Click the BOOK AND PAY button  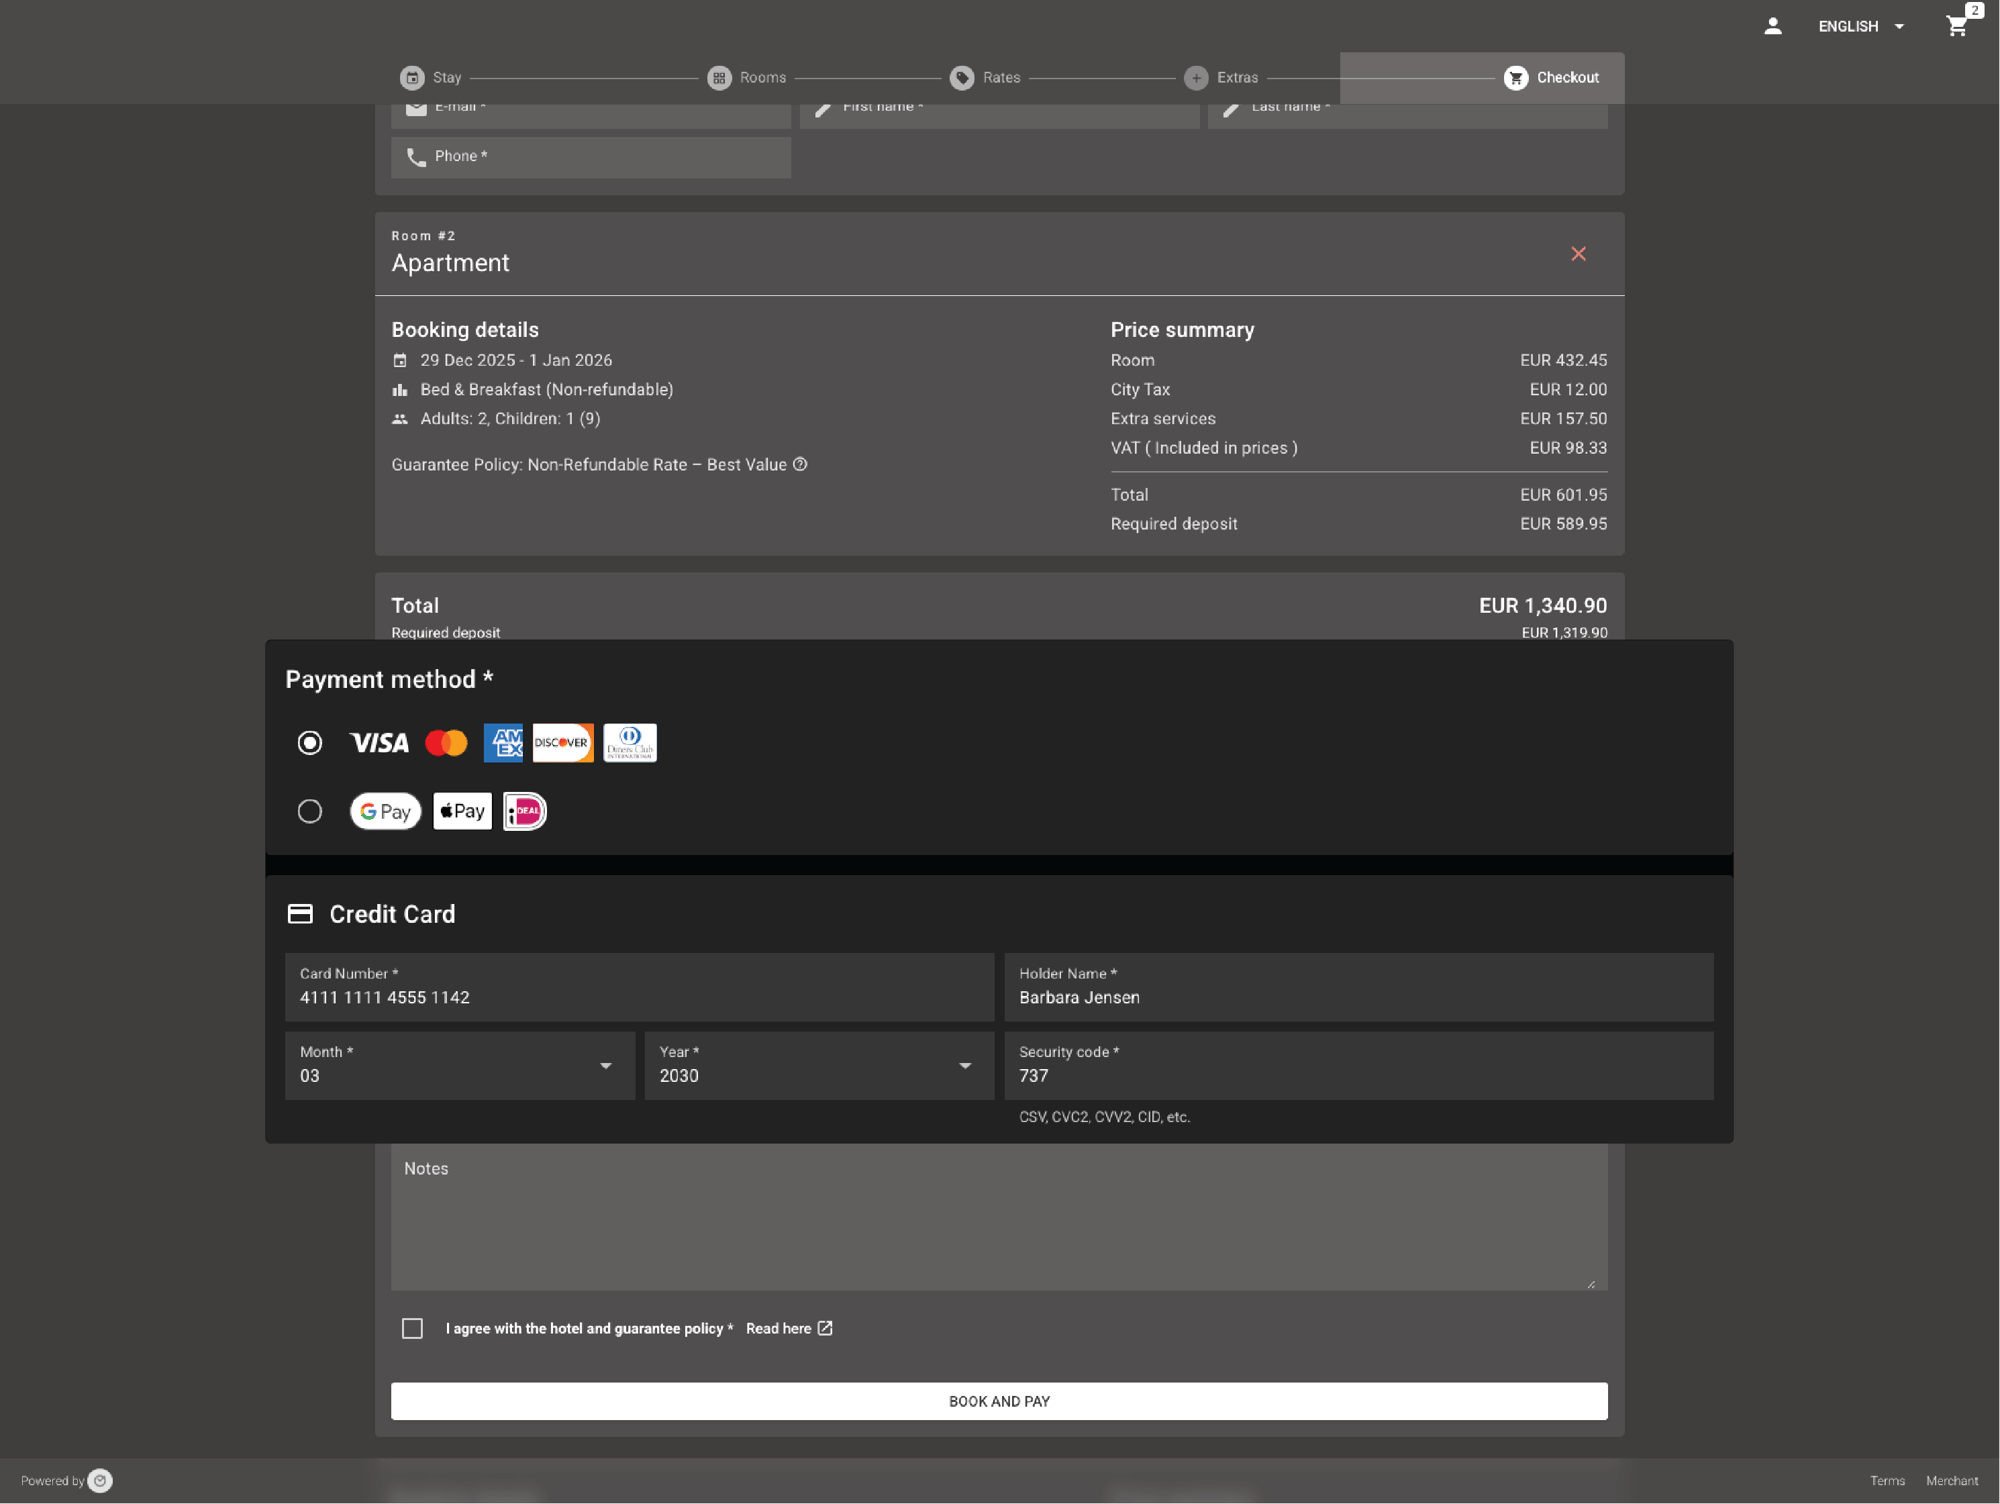(999, 1401)
